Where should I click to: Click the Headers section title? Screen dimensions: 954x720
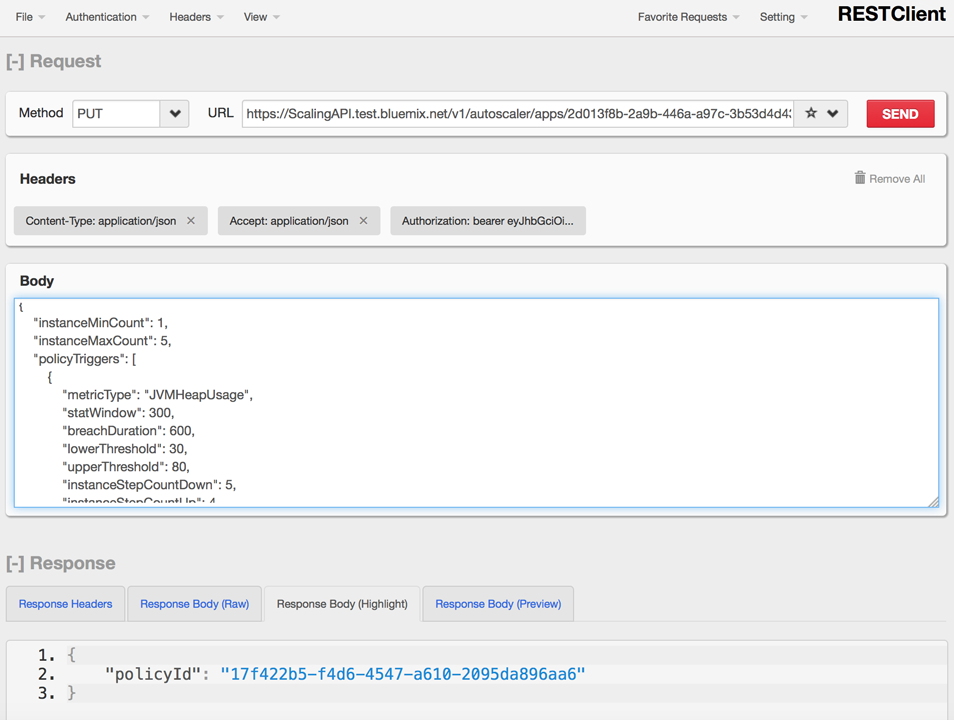(47, 179)
